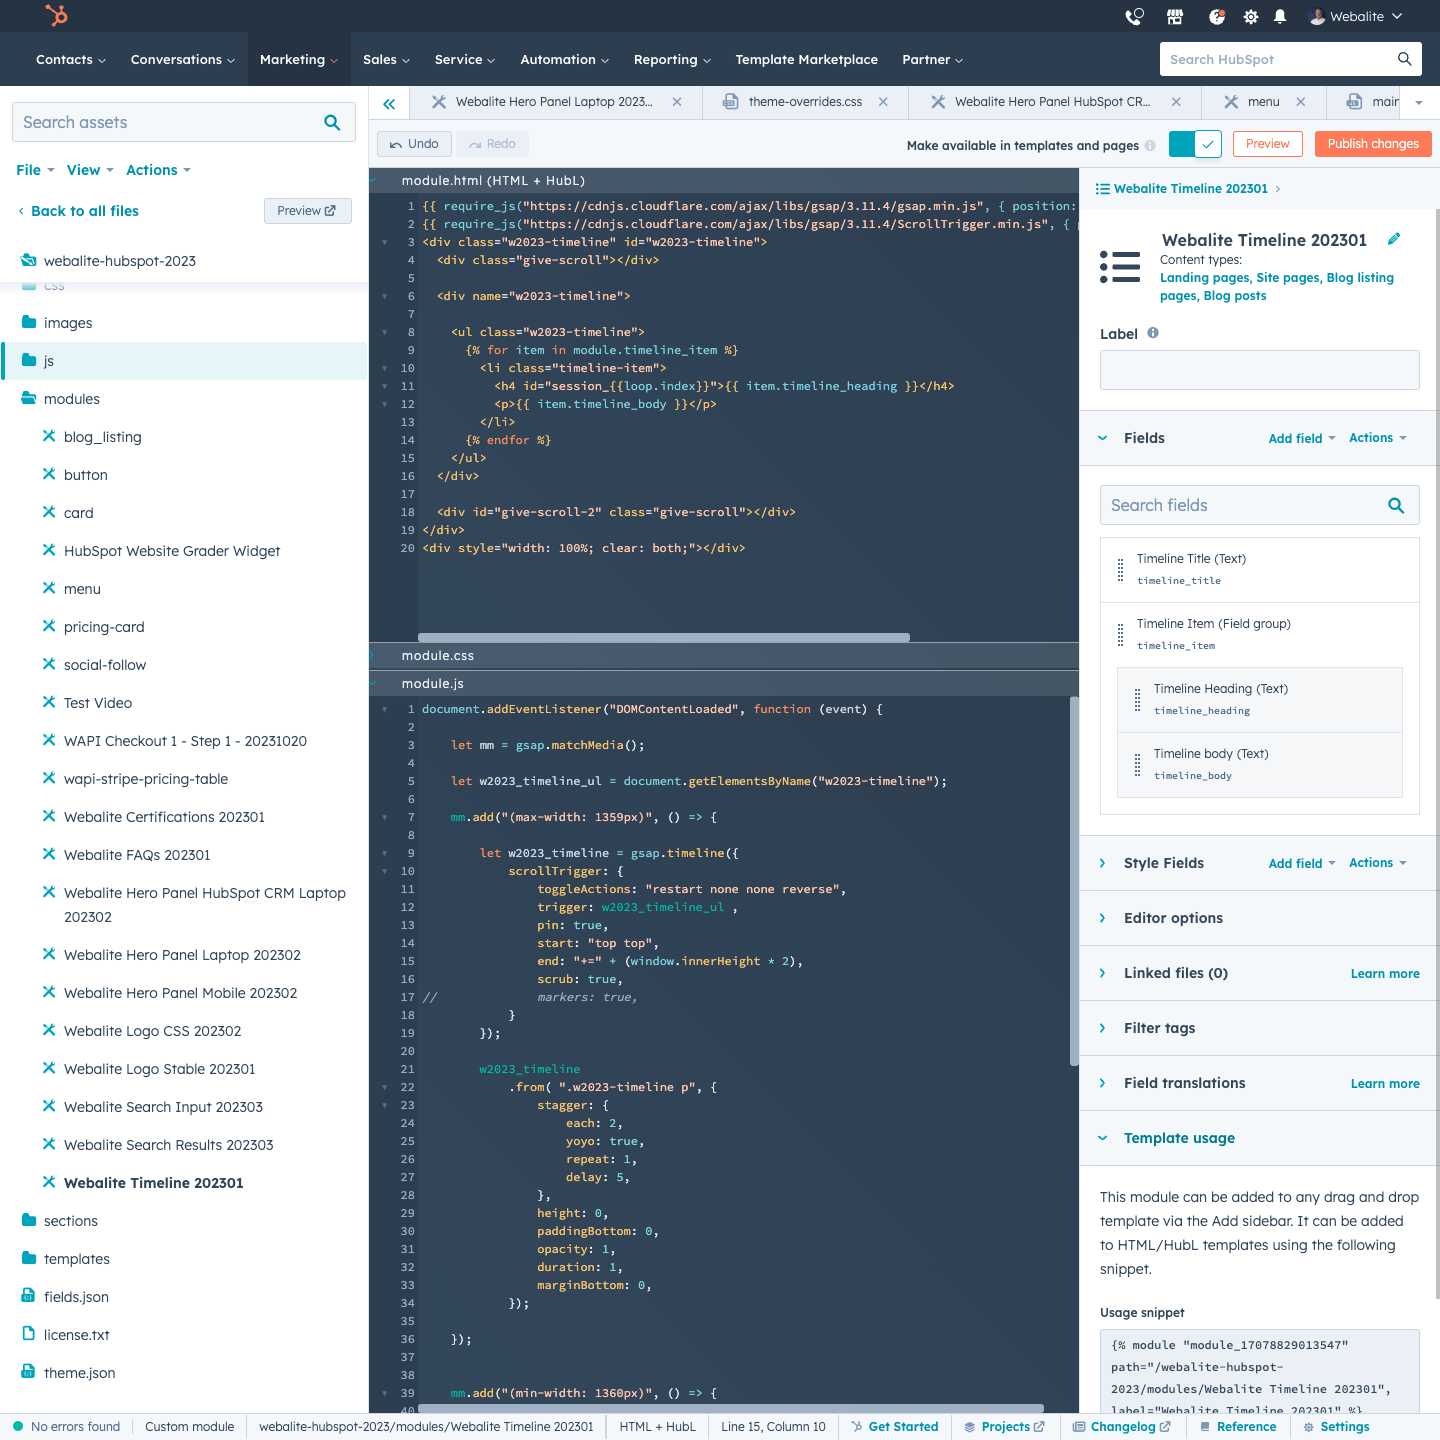
Task: Collapse the Template usage section
Action: click(1102, 1138)
